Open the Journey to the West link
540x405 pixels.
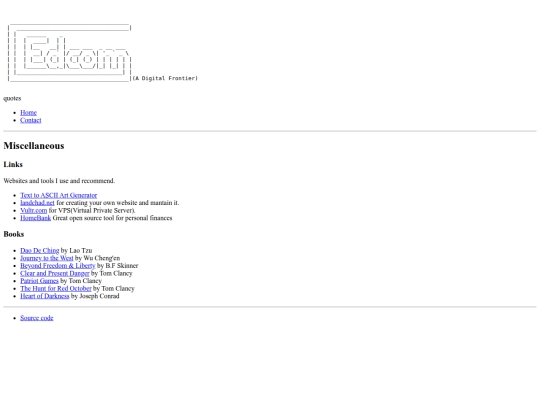[46, 258]
